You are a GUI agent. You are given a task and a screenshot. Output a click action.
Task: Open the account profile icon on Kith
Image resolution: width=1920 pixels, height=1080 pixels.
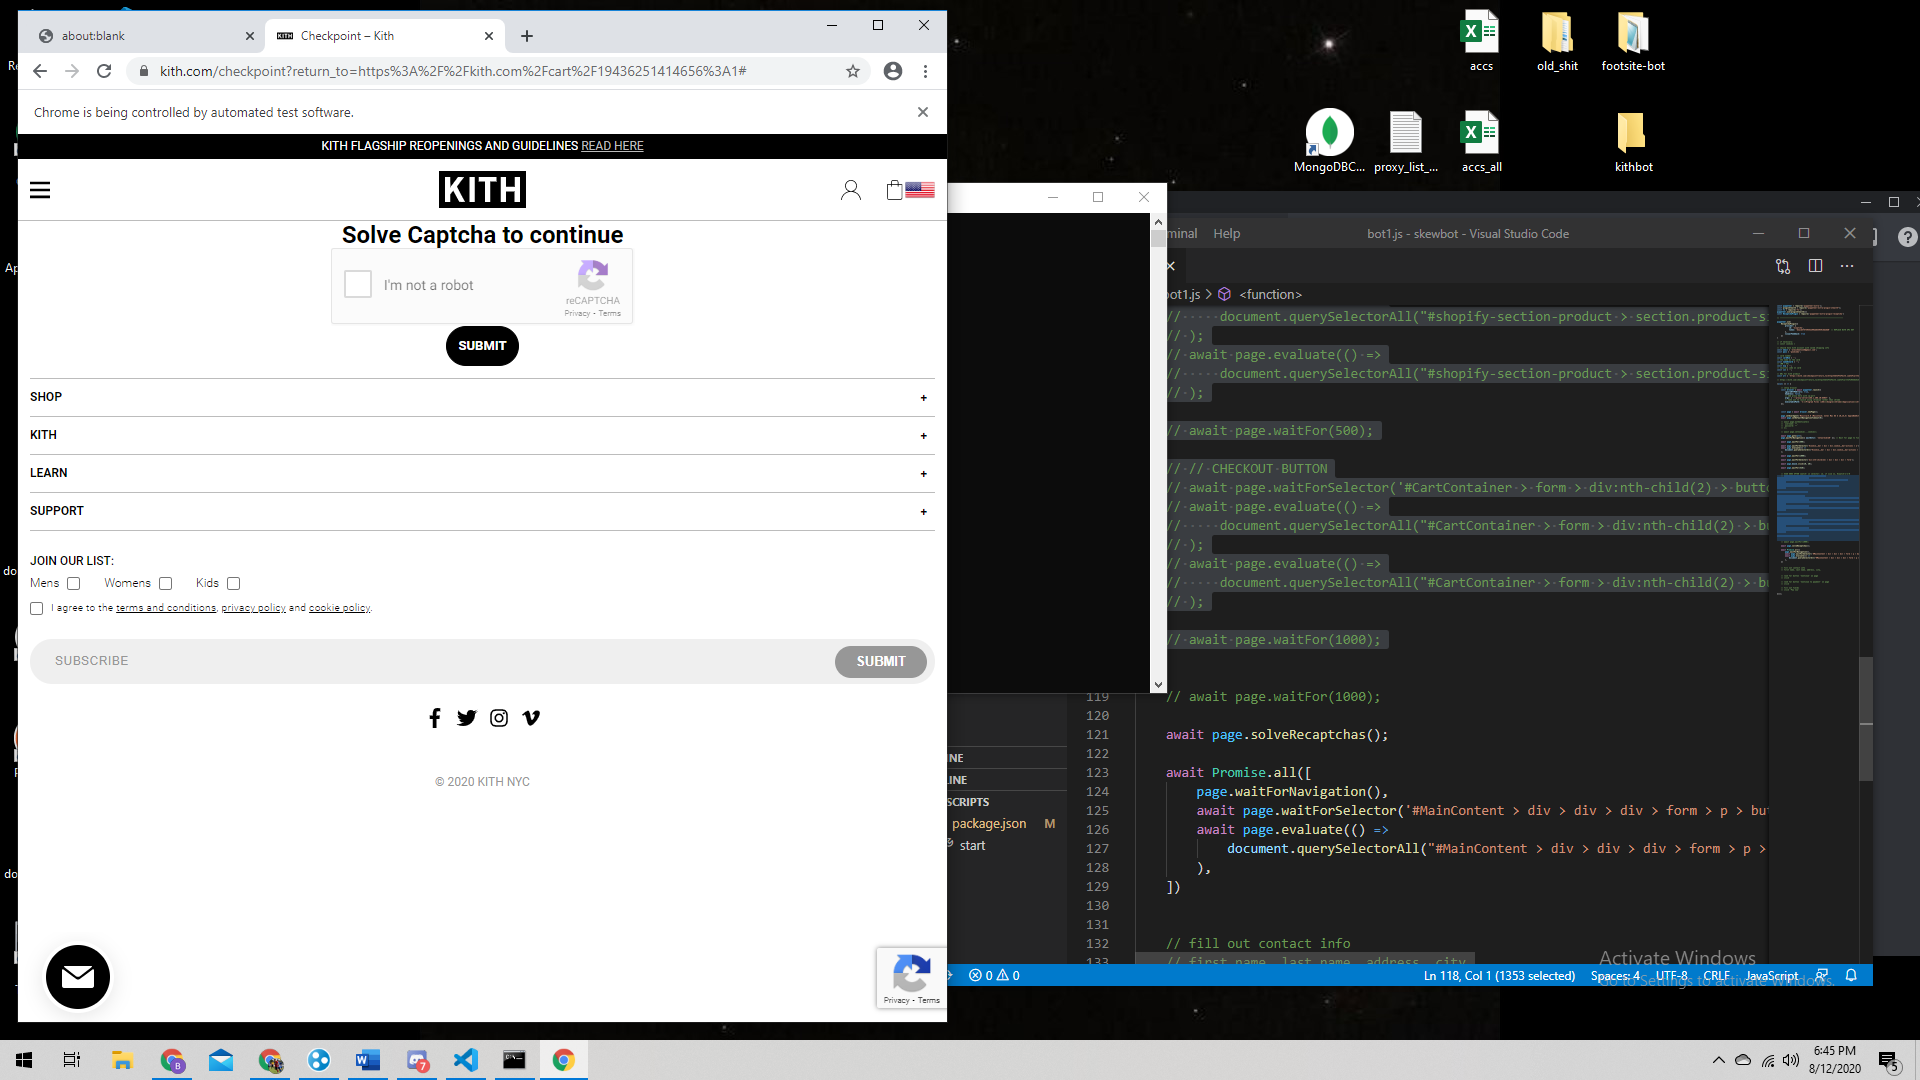click(x=851, y=190)
